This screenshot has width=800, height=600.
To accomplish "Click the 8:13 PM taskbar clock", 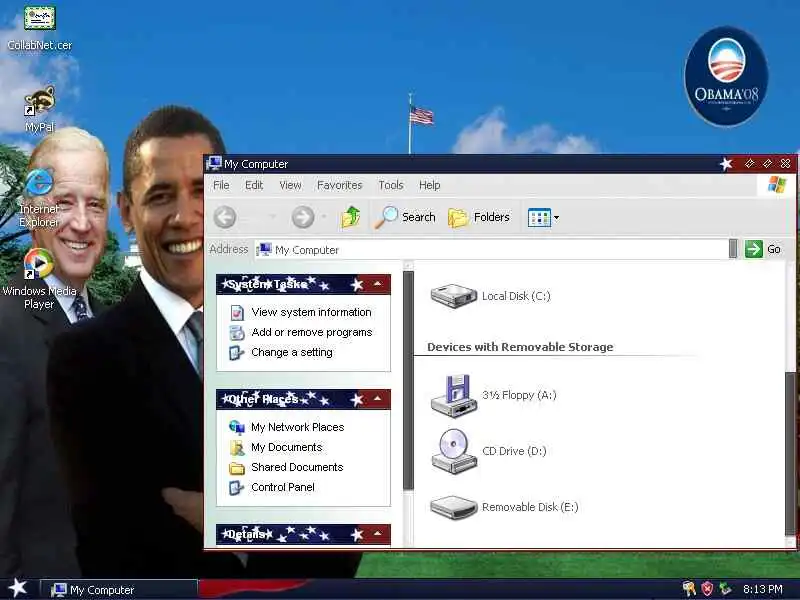I will (762, 589).
